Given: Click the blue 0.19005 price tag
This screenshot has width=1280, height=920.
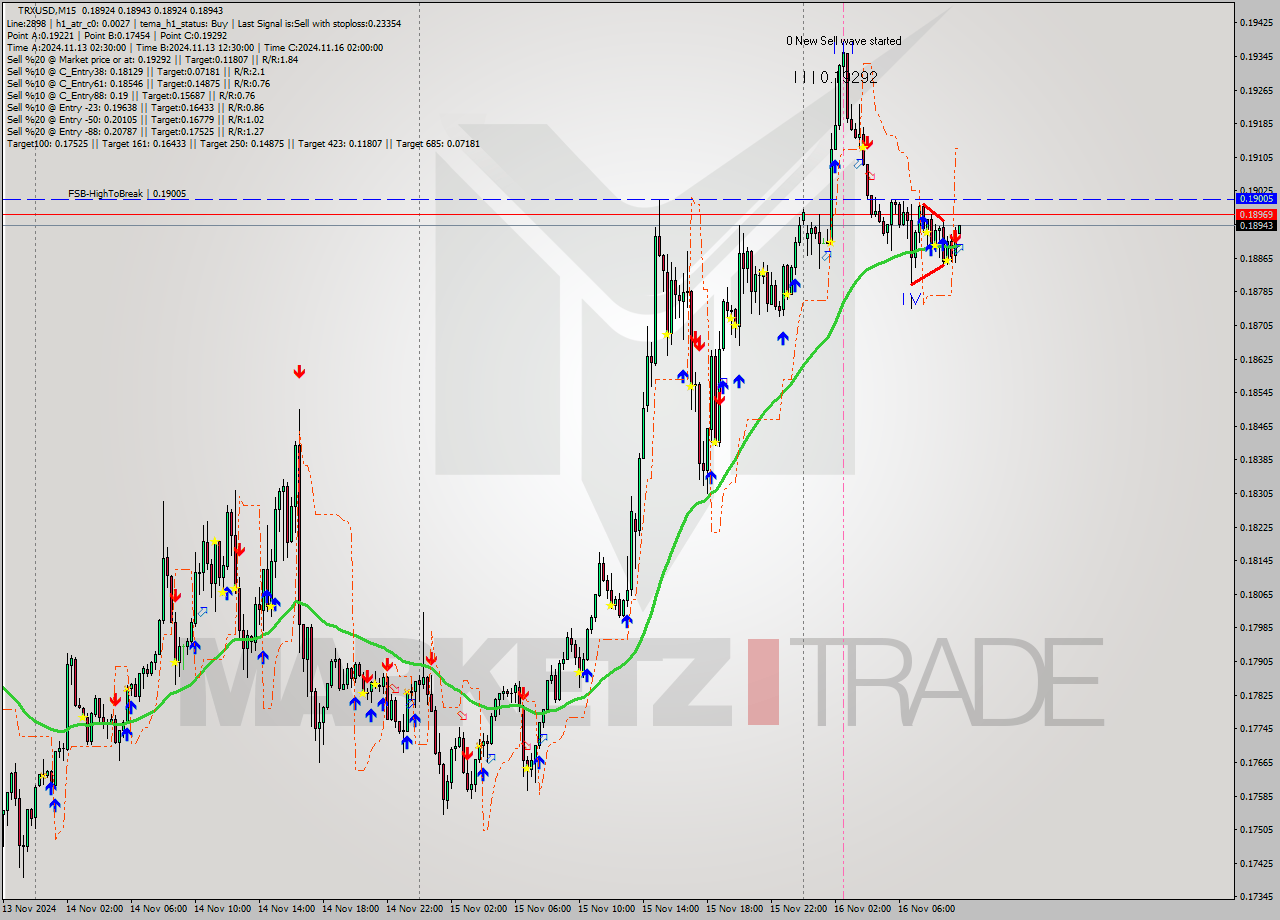Looking at the screenshot, I should click(x=1256, y=199).
